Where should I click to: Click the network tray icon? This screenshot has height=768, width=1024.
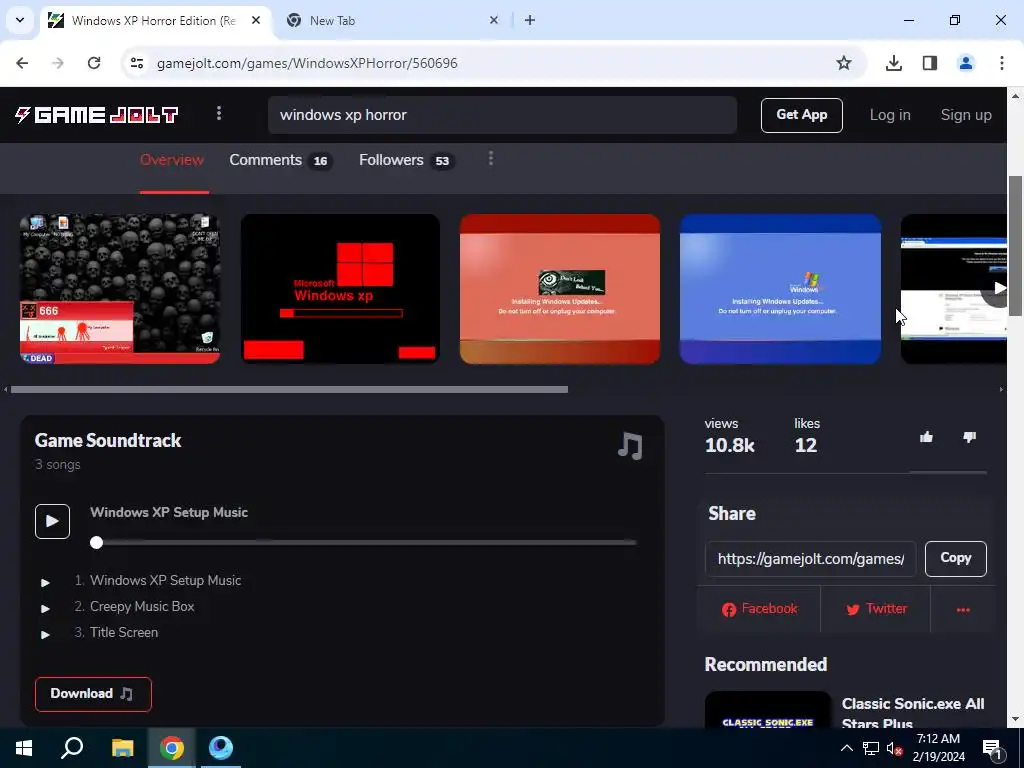pos(871,749)
